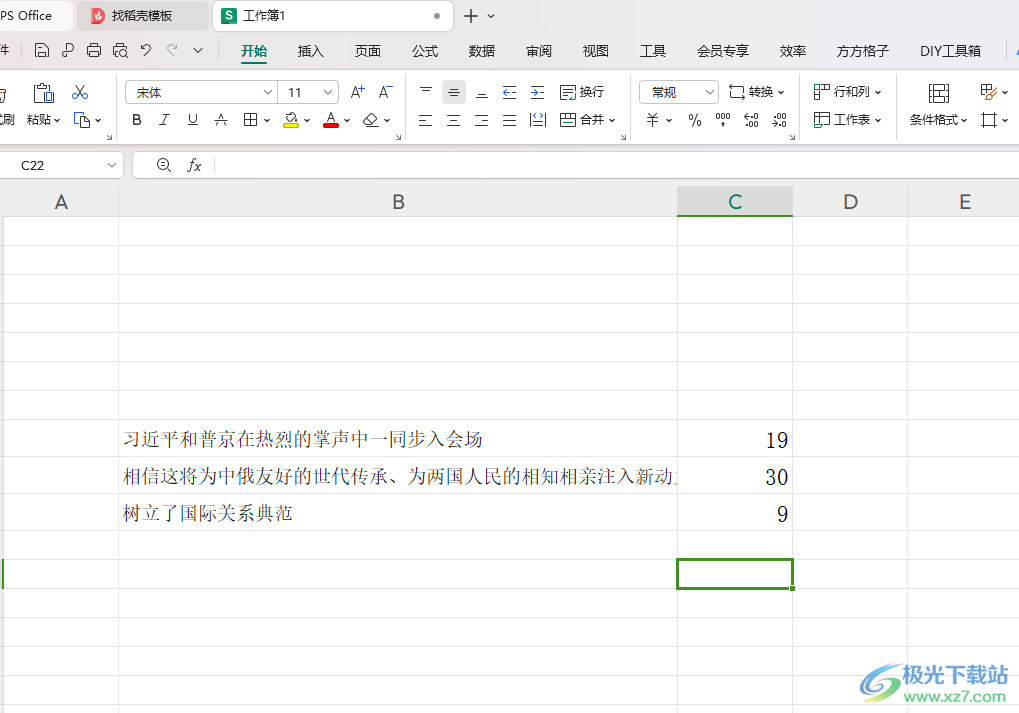This screenshot has height=713, width=1019.
Task: Click distributed alignment icon
Action: coord(538,120)
